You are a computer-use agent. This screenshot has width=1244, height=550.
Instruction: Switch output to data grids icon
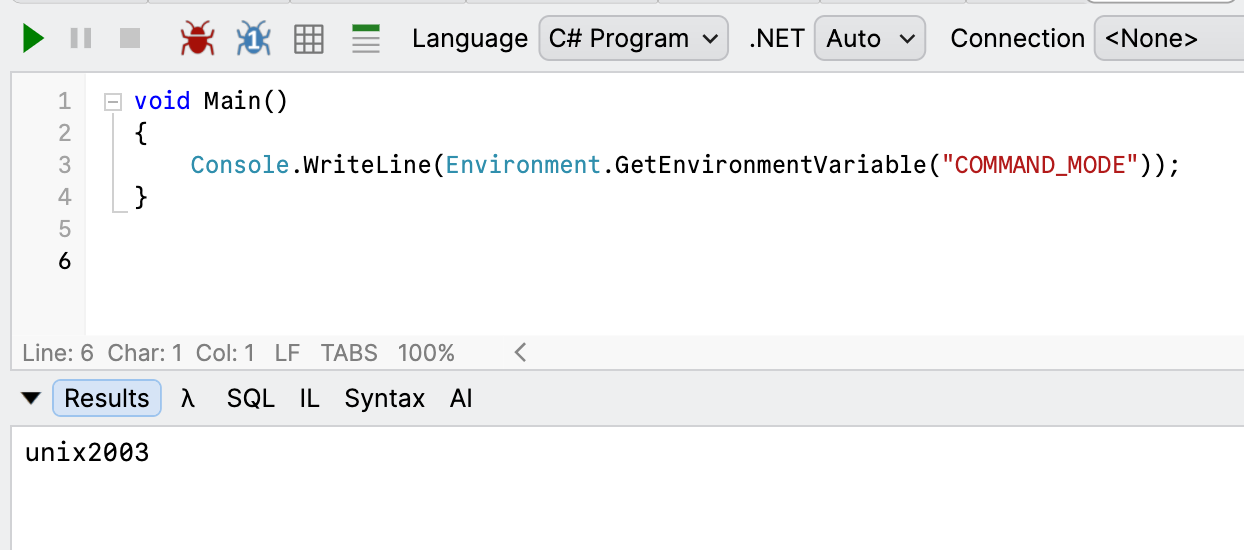[x=309, y=39]
